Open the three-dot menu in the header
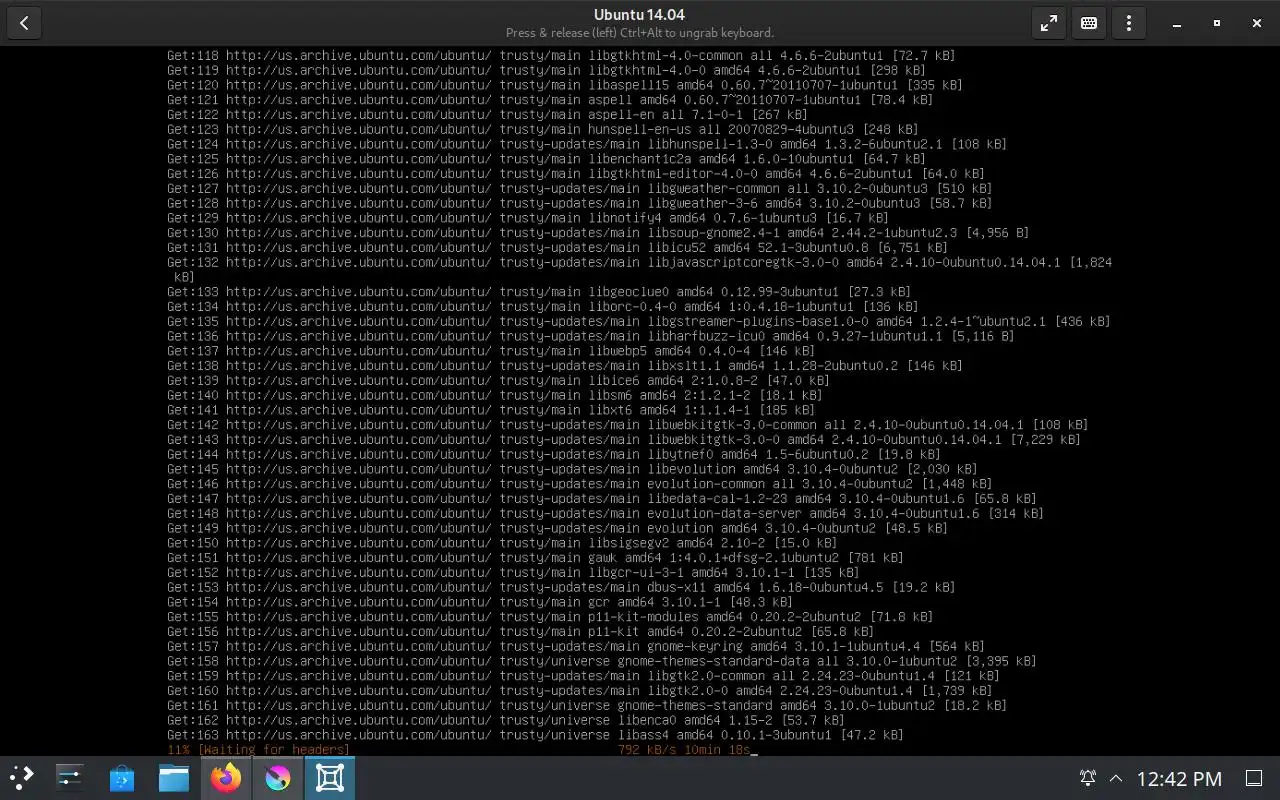The height and width of the screenshot is (800, 1280). pyautogui.click(x=1129, y=23)
